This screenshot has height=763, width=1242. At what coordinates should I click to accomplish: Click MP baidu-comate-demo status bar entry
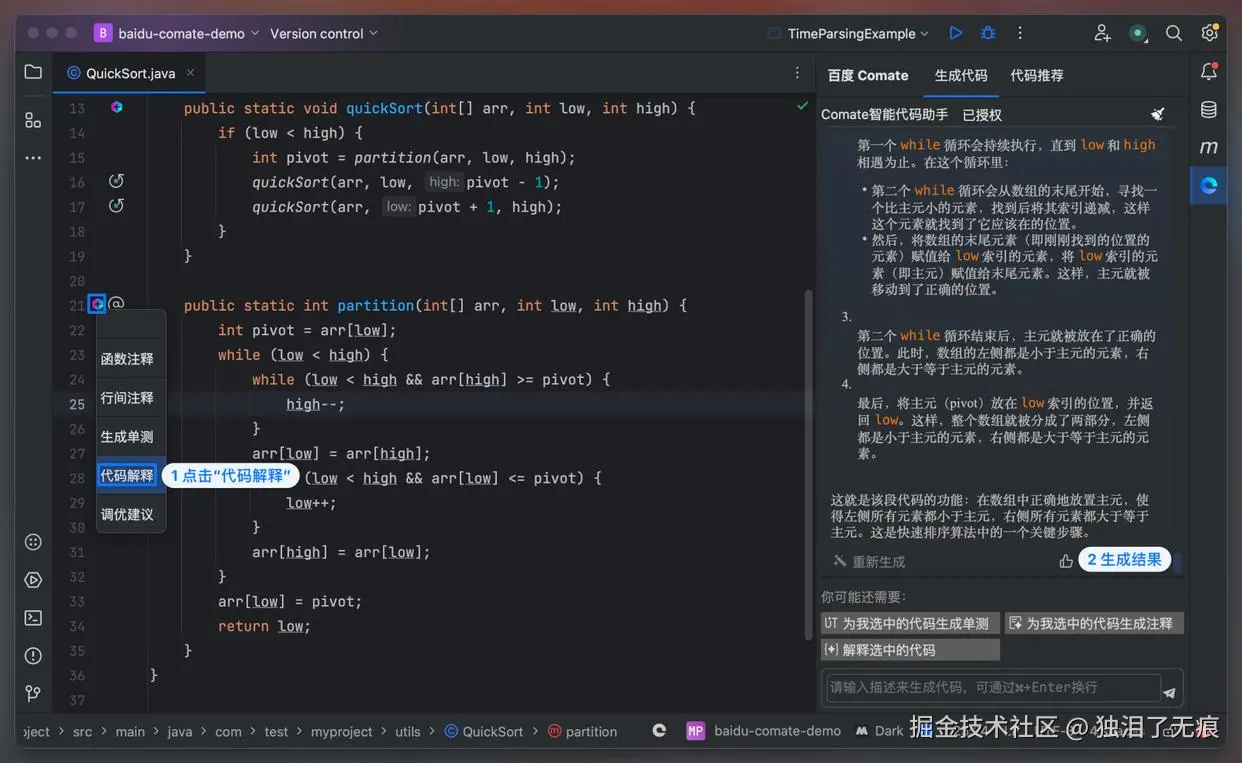pos(763,731)
